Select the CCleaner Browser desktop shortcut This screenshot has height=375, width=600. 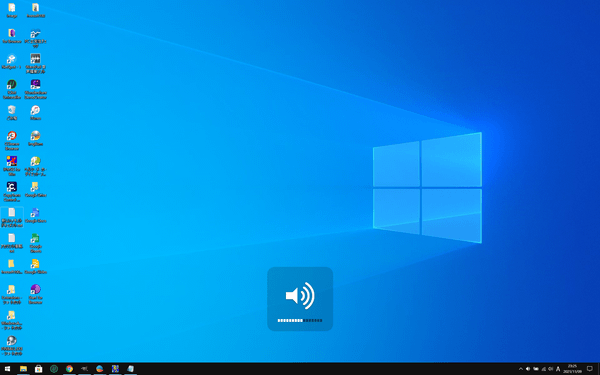[x=12, y=140]
